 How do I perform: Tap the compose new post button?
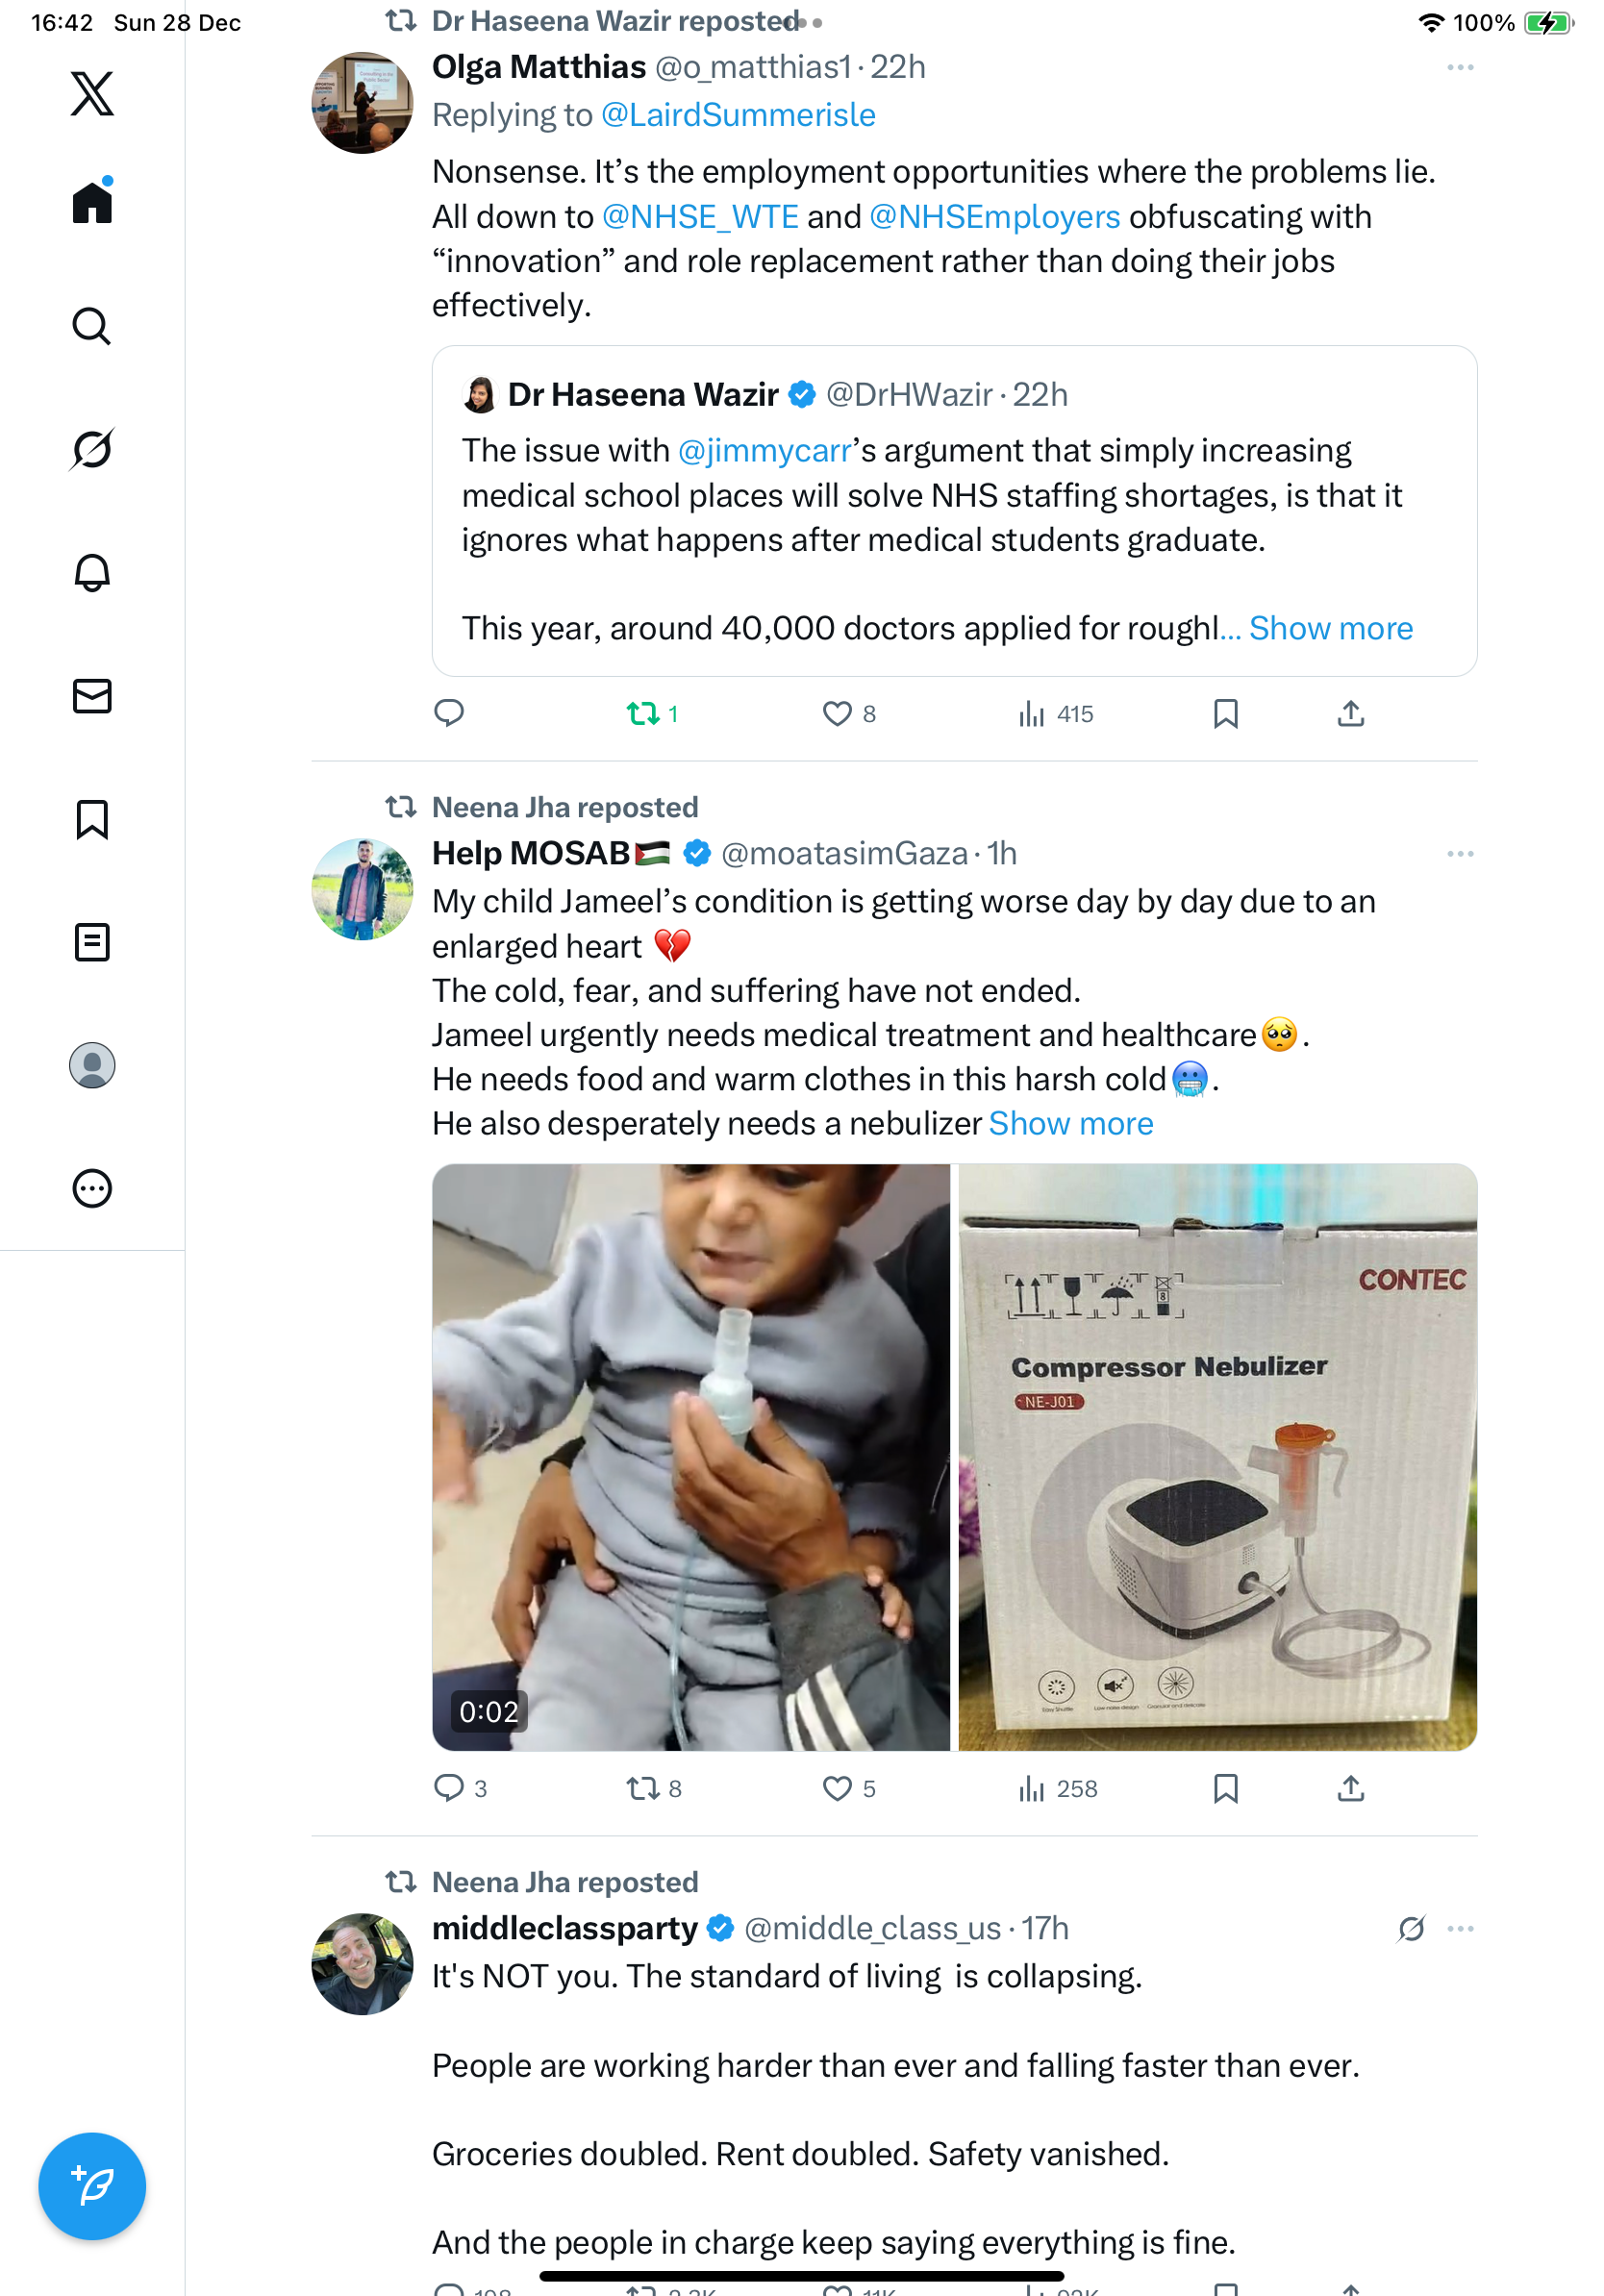[x=92, y=2185]
